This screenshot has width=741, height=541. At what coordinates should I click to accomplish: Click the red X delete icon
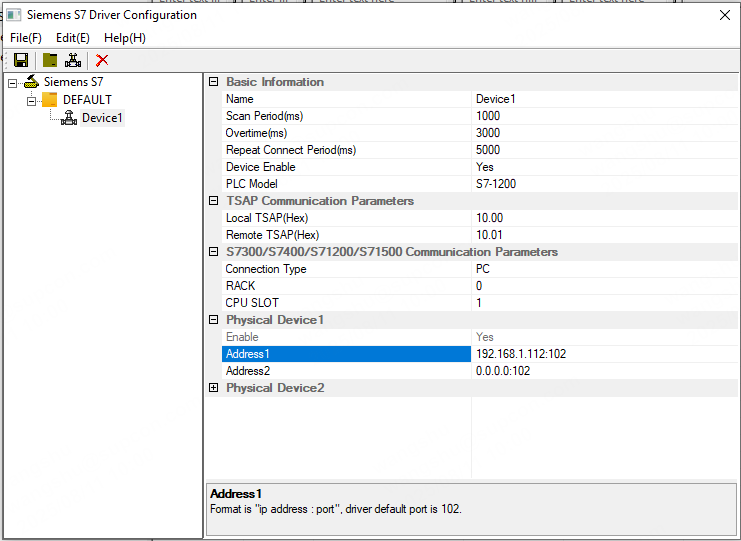(102, 60)
